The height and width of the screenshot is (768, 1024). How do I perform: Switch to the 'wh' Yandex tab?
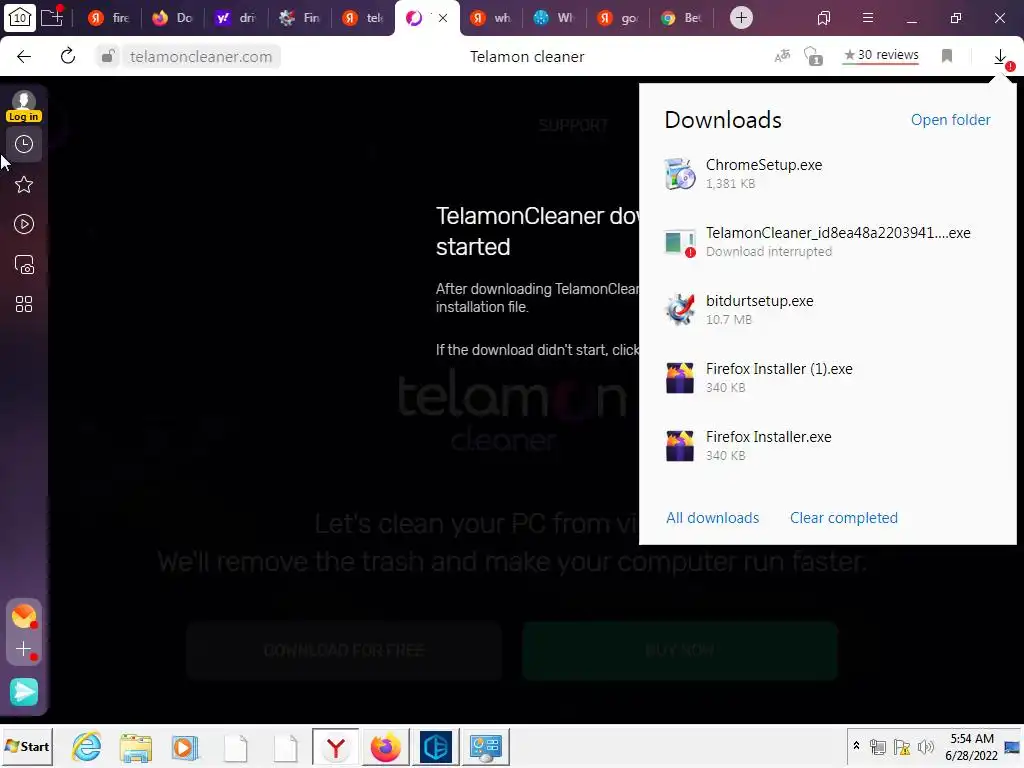(x=490, y=18)
